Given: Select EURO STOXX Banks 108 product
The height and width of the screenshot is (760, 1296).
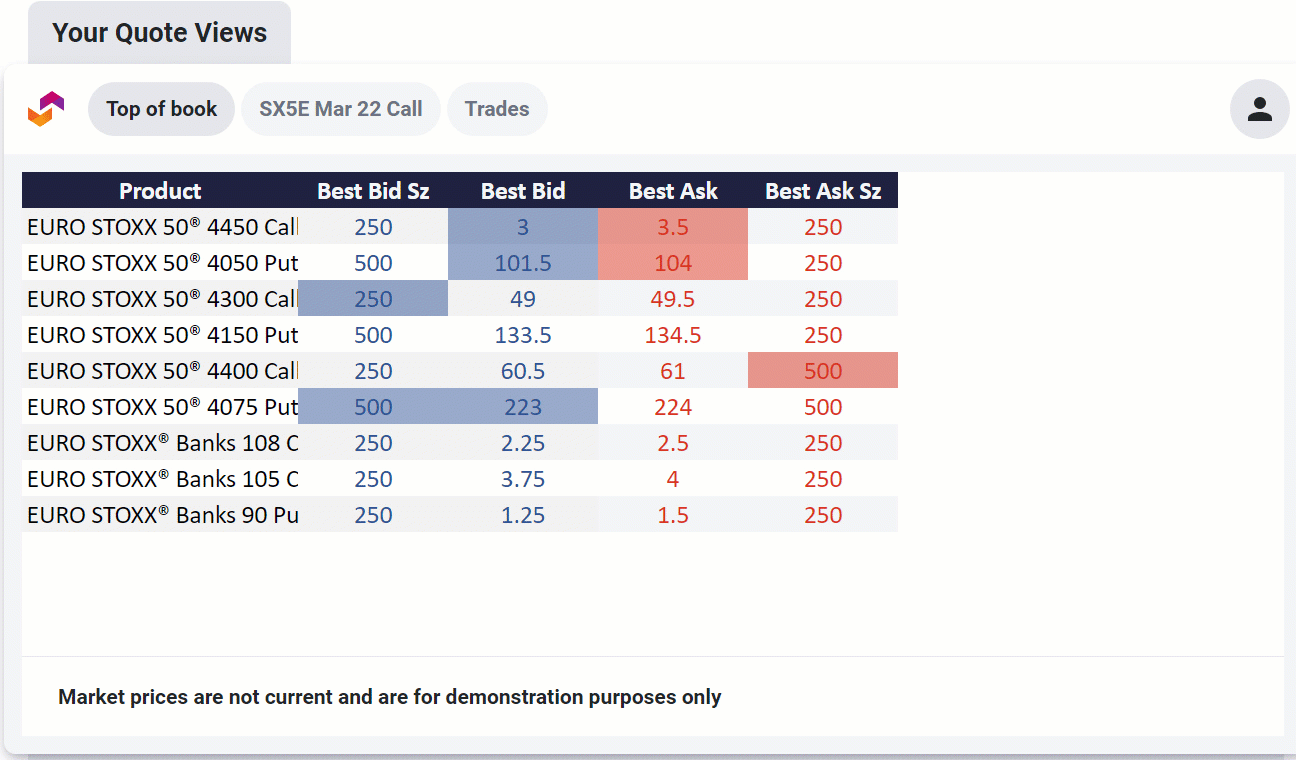Looking at the screenshot, I should pyautogui.click(x=160, y=443).
